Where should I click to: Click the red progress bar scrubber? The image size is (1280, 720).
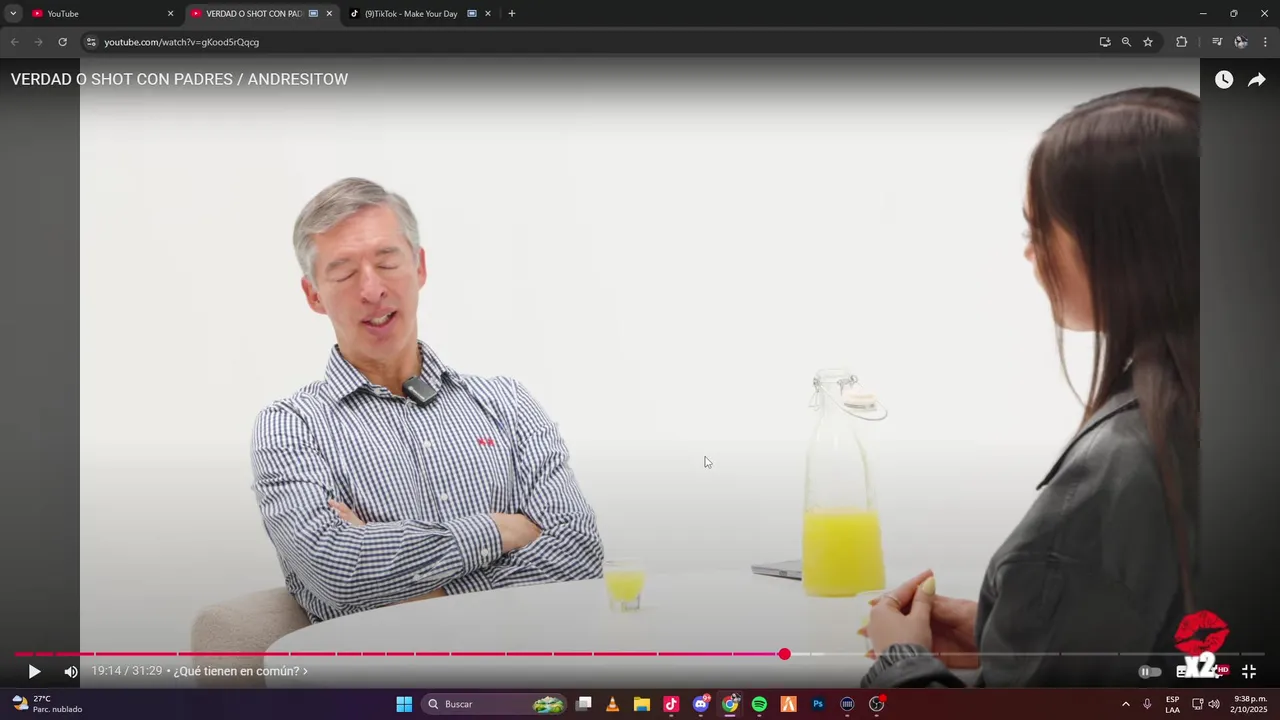point(784,654)
